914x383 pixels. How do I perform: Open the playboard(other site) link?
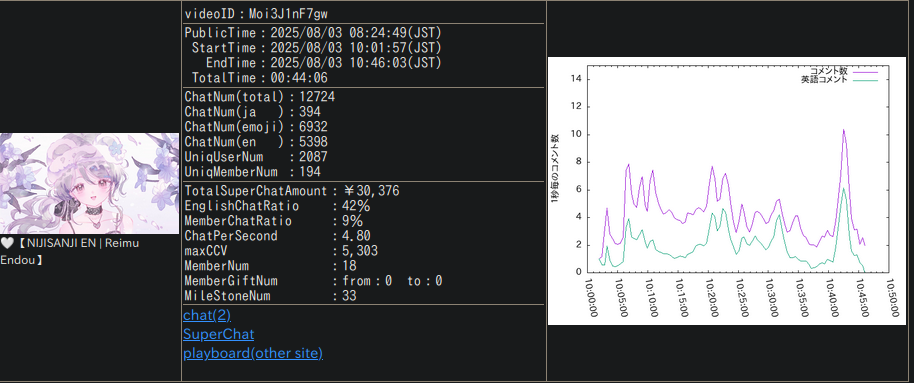[253, 353]
